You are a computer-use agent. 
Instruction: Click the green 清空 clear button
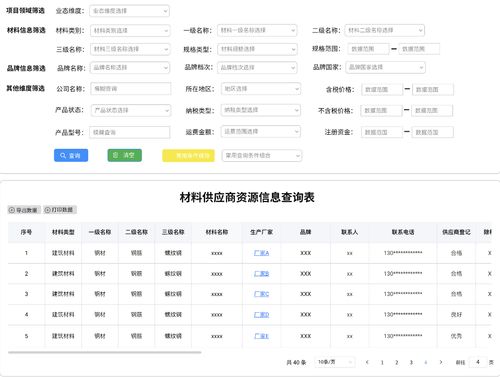click(x=125, y=155)
